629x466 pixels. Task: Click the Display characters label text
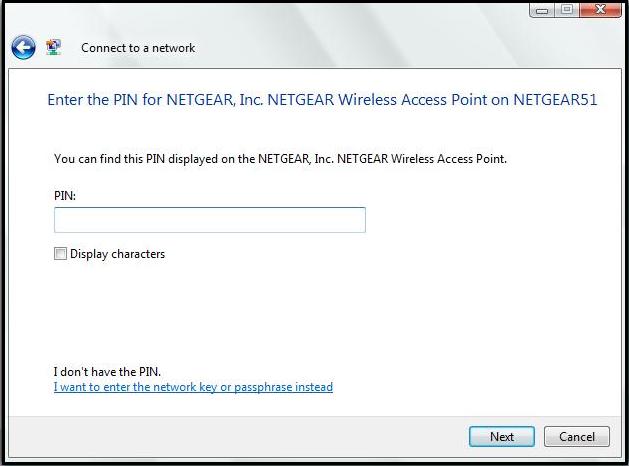(x=117, y=254)
